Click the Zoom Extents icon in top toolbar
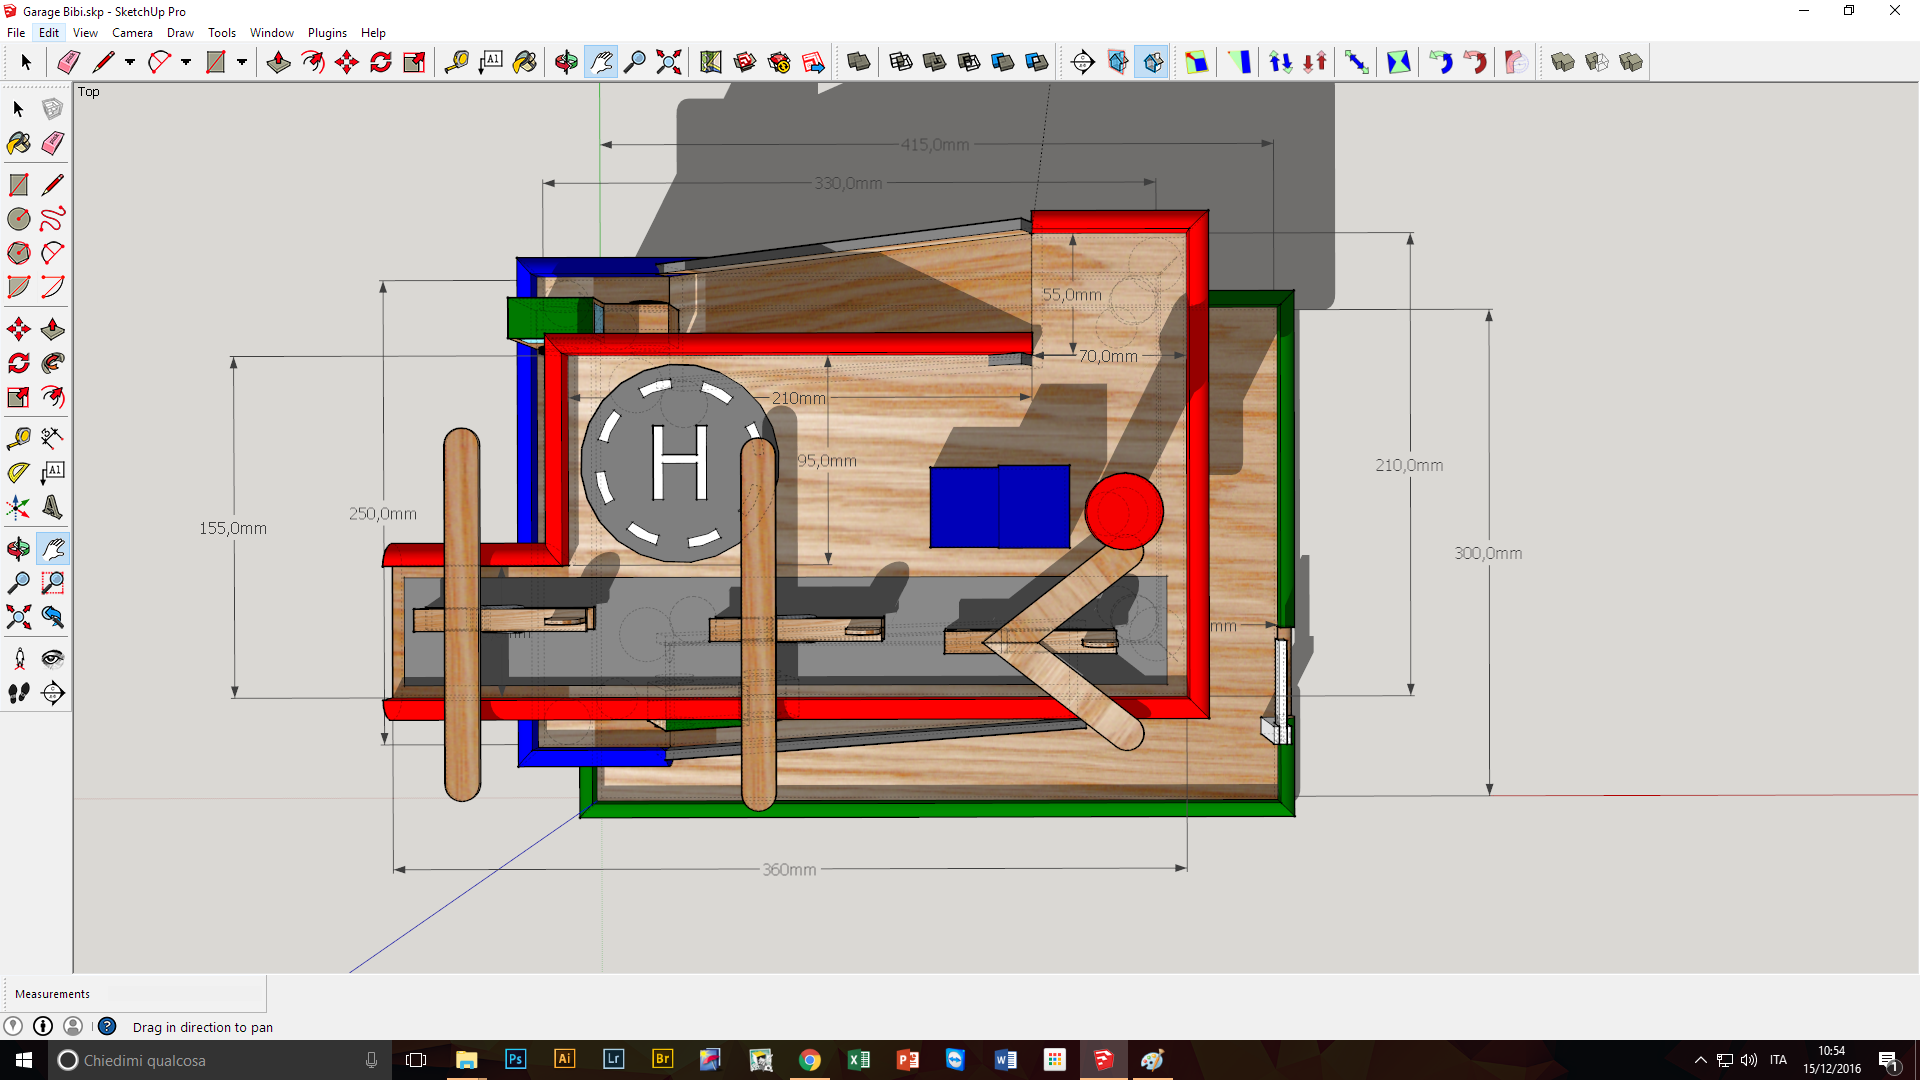Viewport: 1920px width, 1080px height. [668, 62]
